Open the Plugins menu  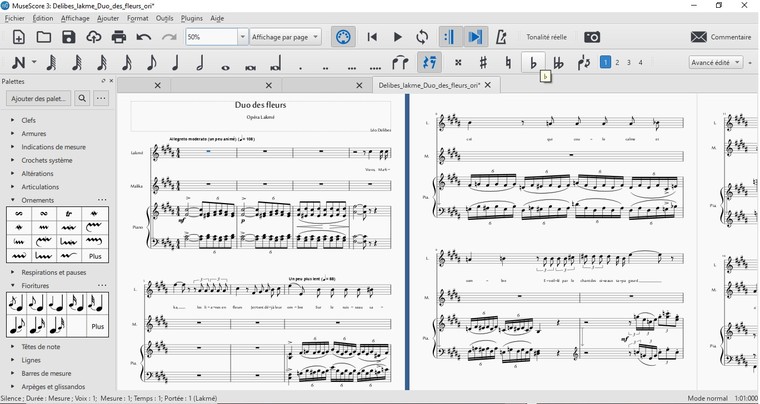coord(191,18)
